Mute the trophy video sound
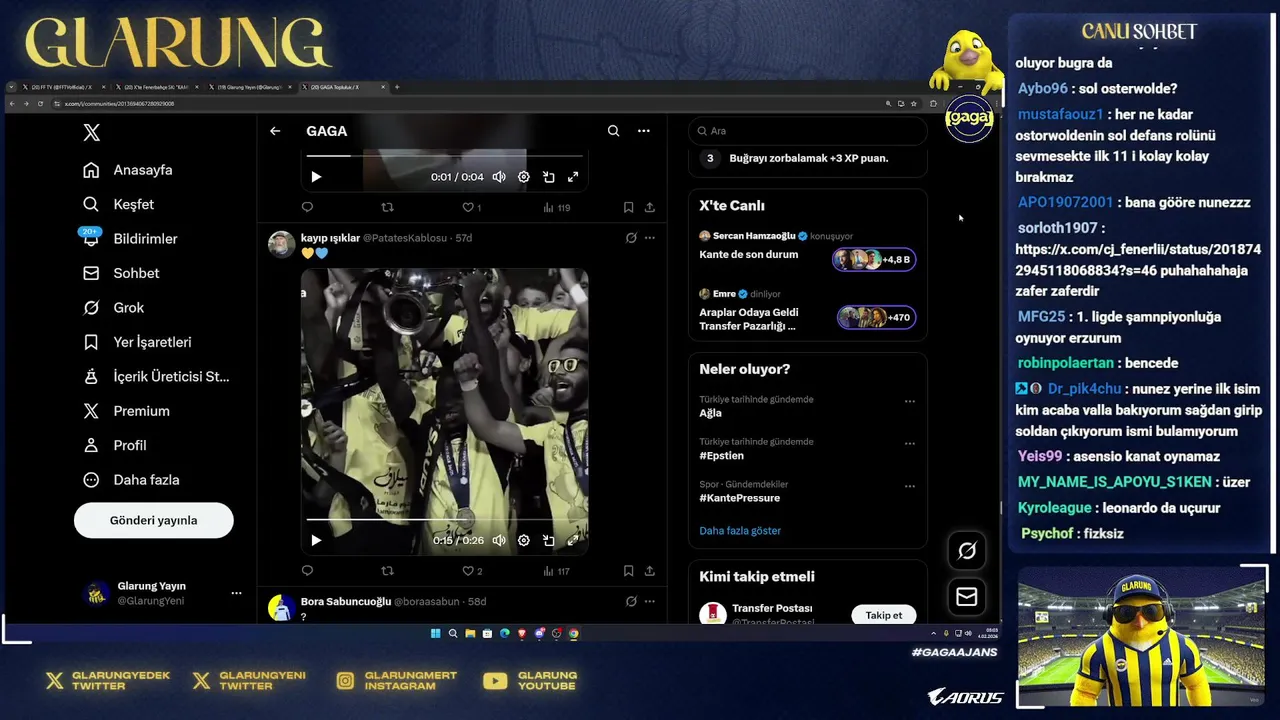1280x720 pixels. [499, 541]
